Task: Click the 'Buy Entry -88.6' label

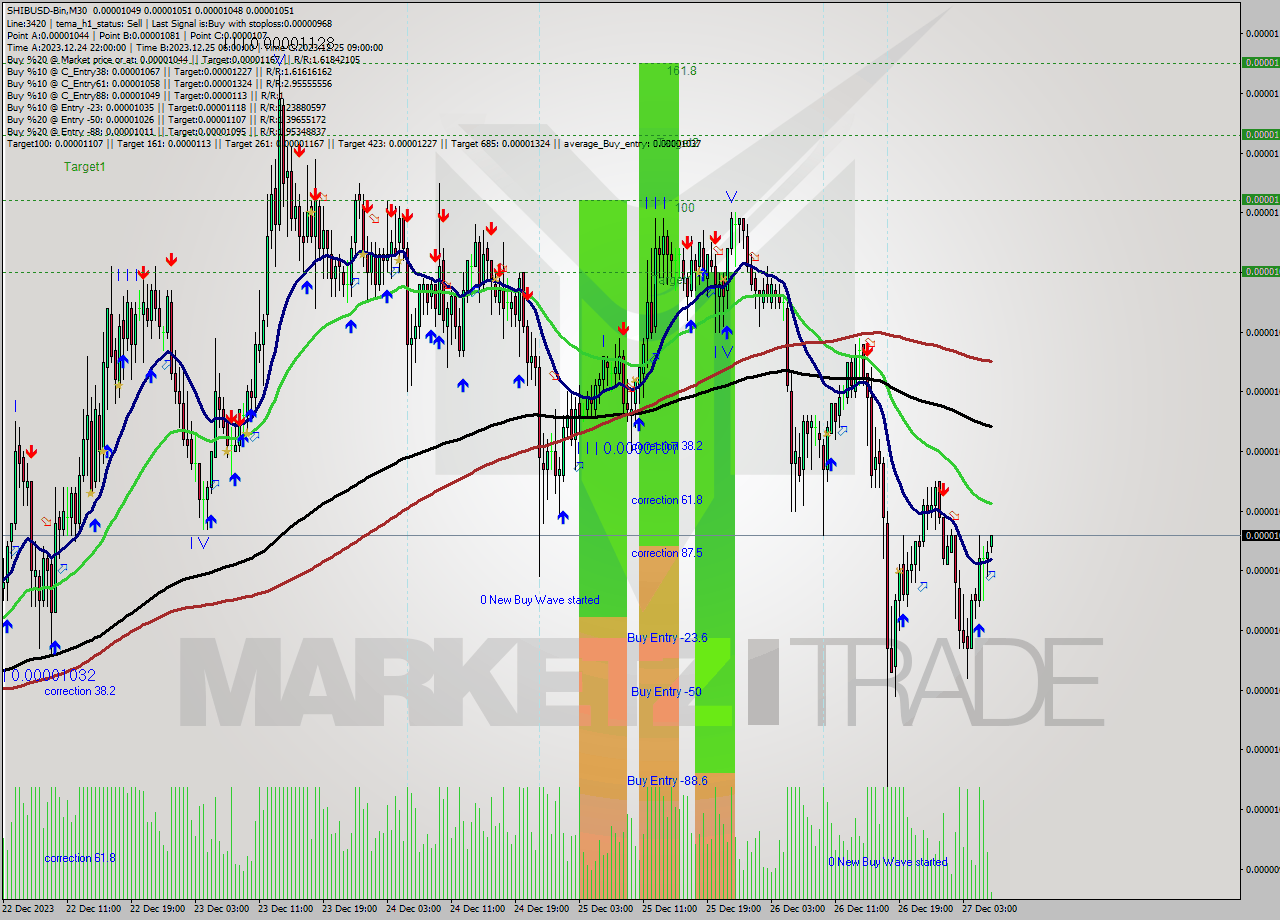Action: click(667, 781)
